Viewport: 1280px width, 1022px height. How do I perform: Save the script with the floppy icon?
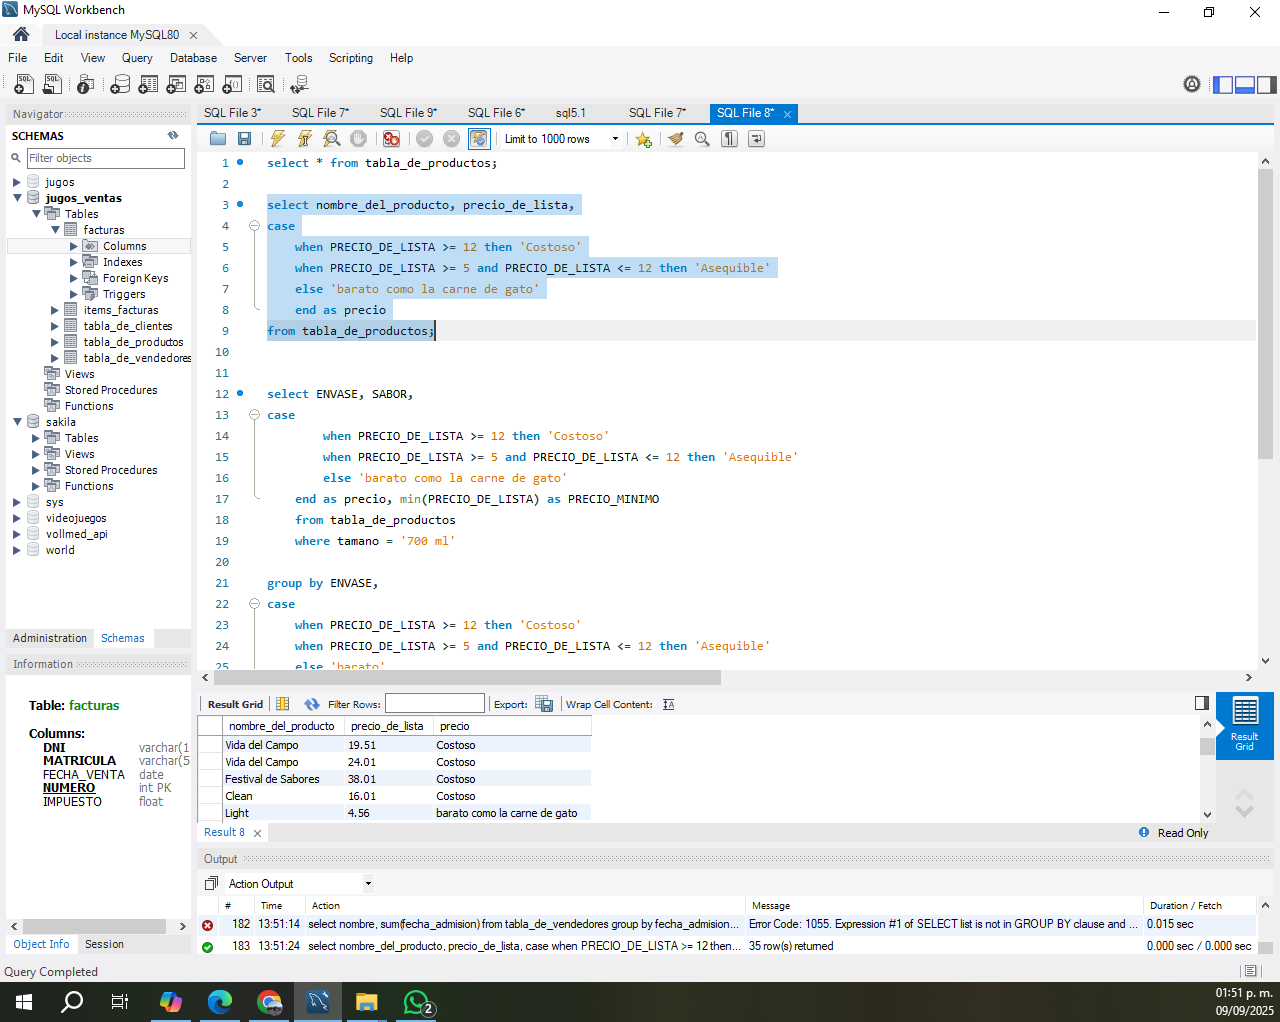(x=244, y=139)
